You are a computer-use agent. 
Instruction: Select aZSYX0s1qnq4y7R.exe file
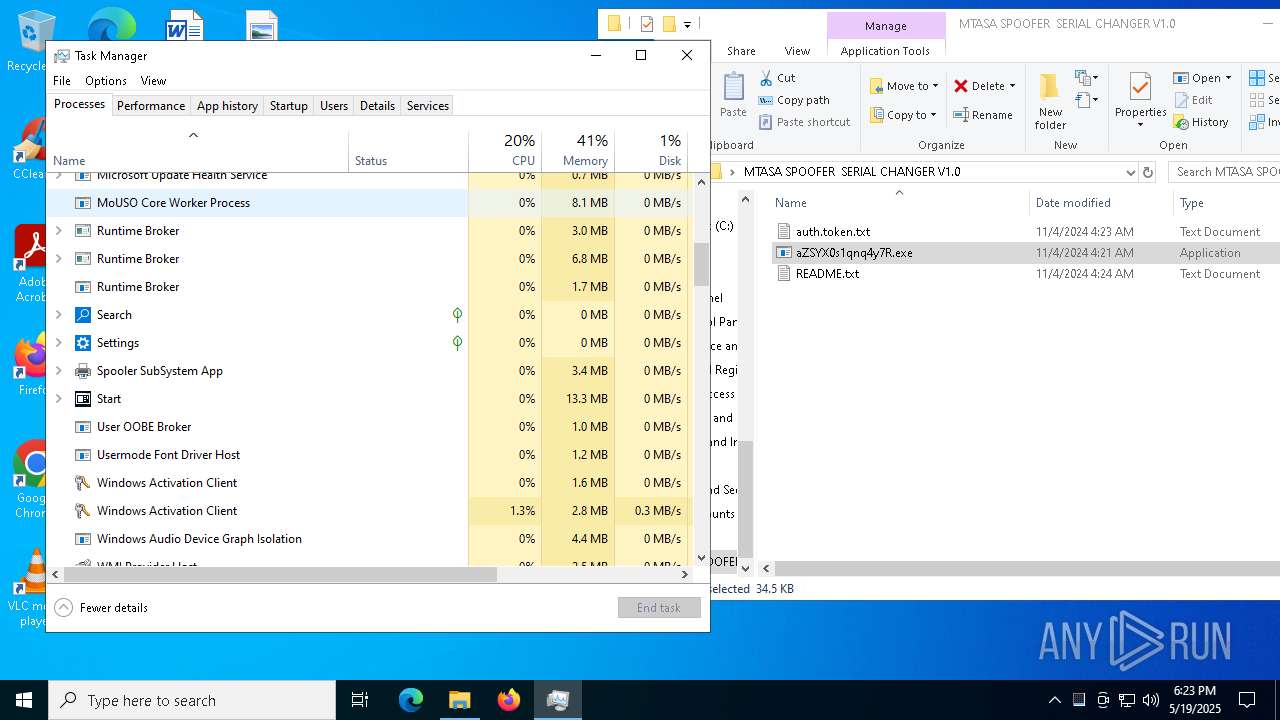pyautogui.click(x=853, y=253)
